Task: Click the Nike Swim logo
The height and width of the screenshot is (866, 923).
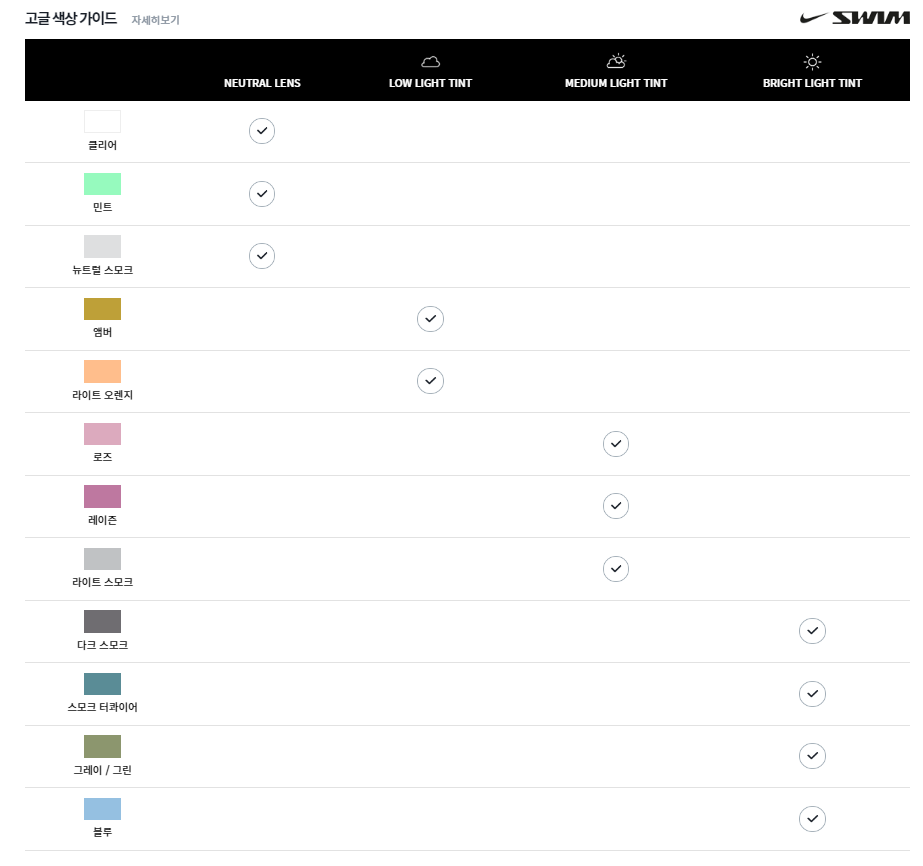Action: pos(855,18)
